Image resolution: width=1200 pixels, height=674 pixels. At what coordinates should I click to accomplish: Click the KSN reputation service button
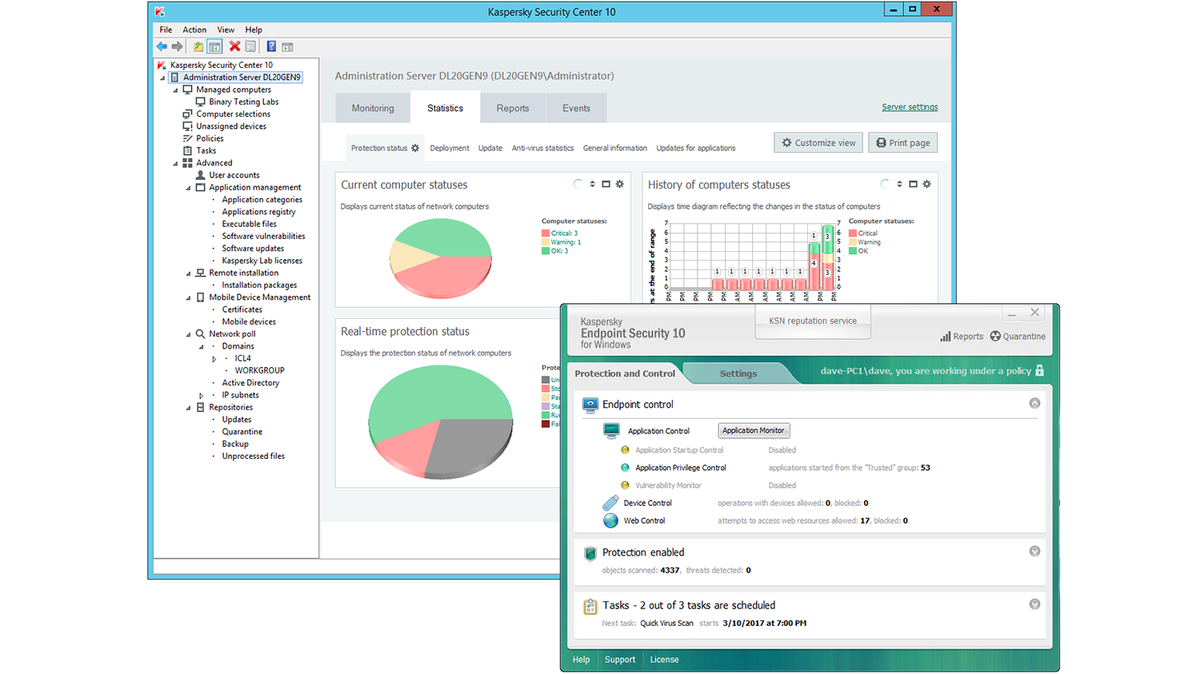click(x=813, y=320)
